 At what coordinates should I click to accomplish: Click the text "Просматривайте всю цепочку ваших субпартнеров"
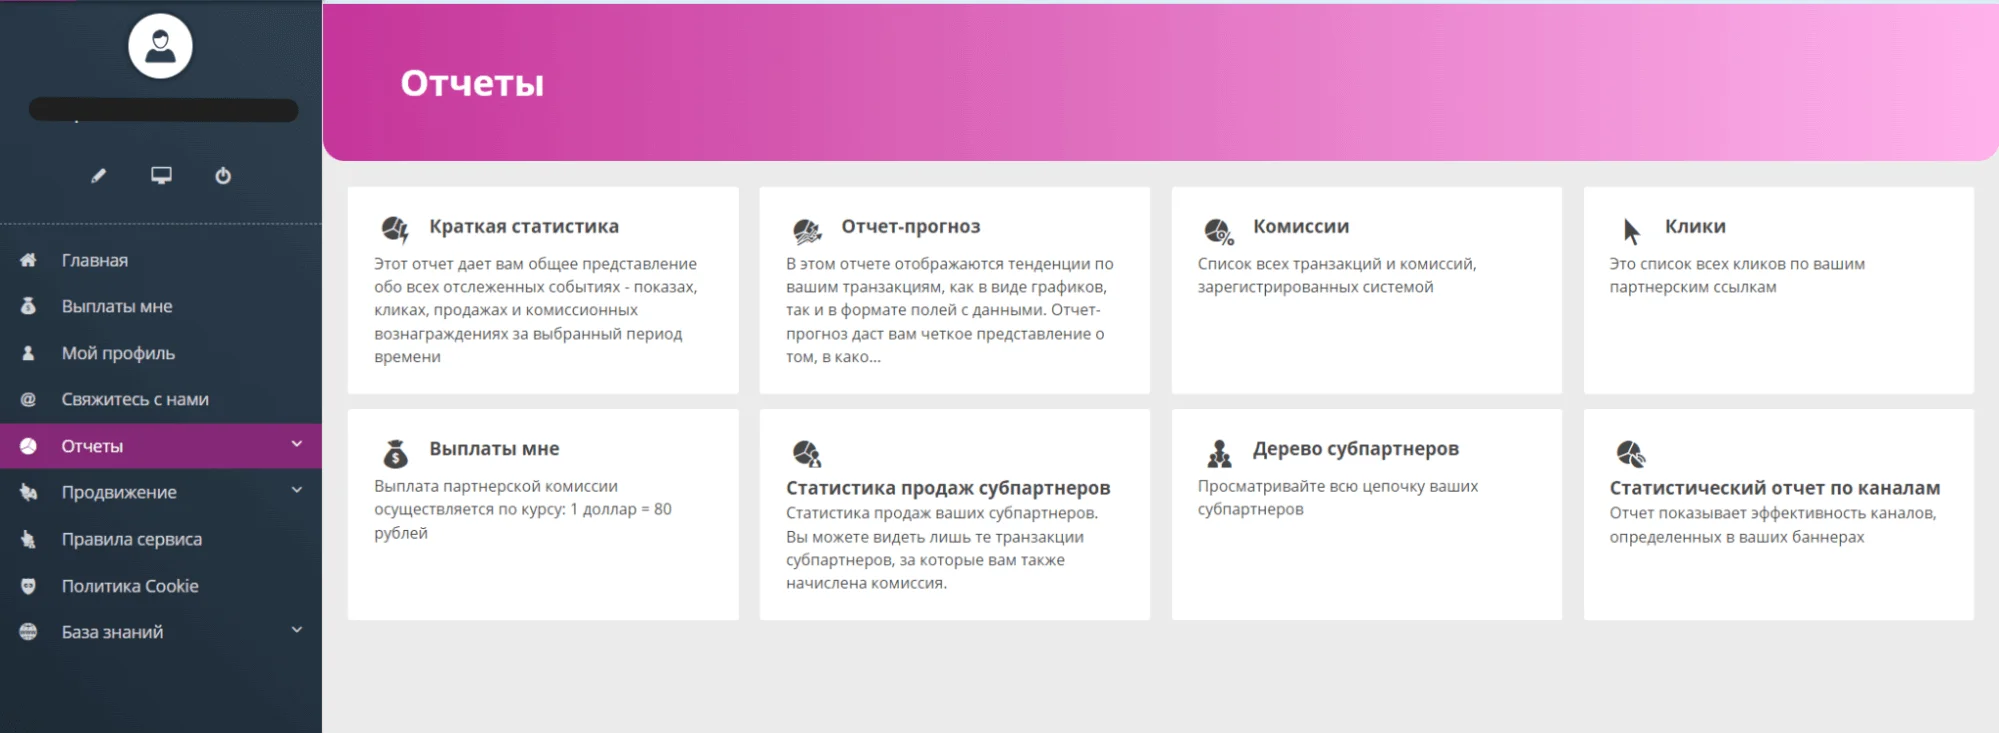coord(1338,498)
